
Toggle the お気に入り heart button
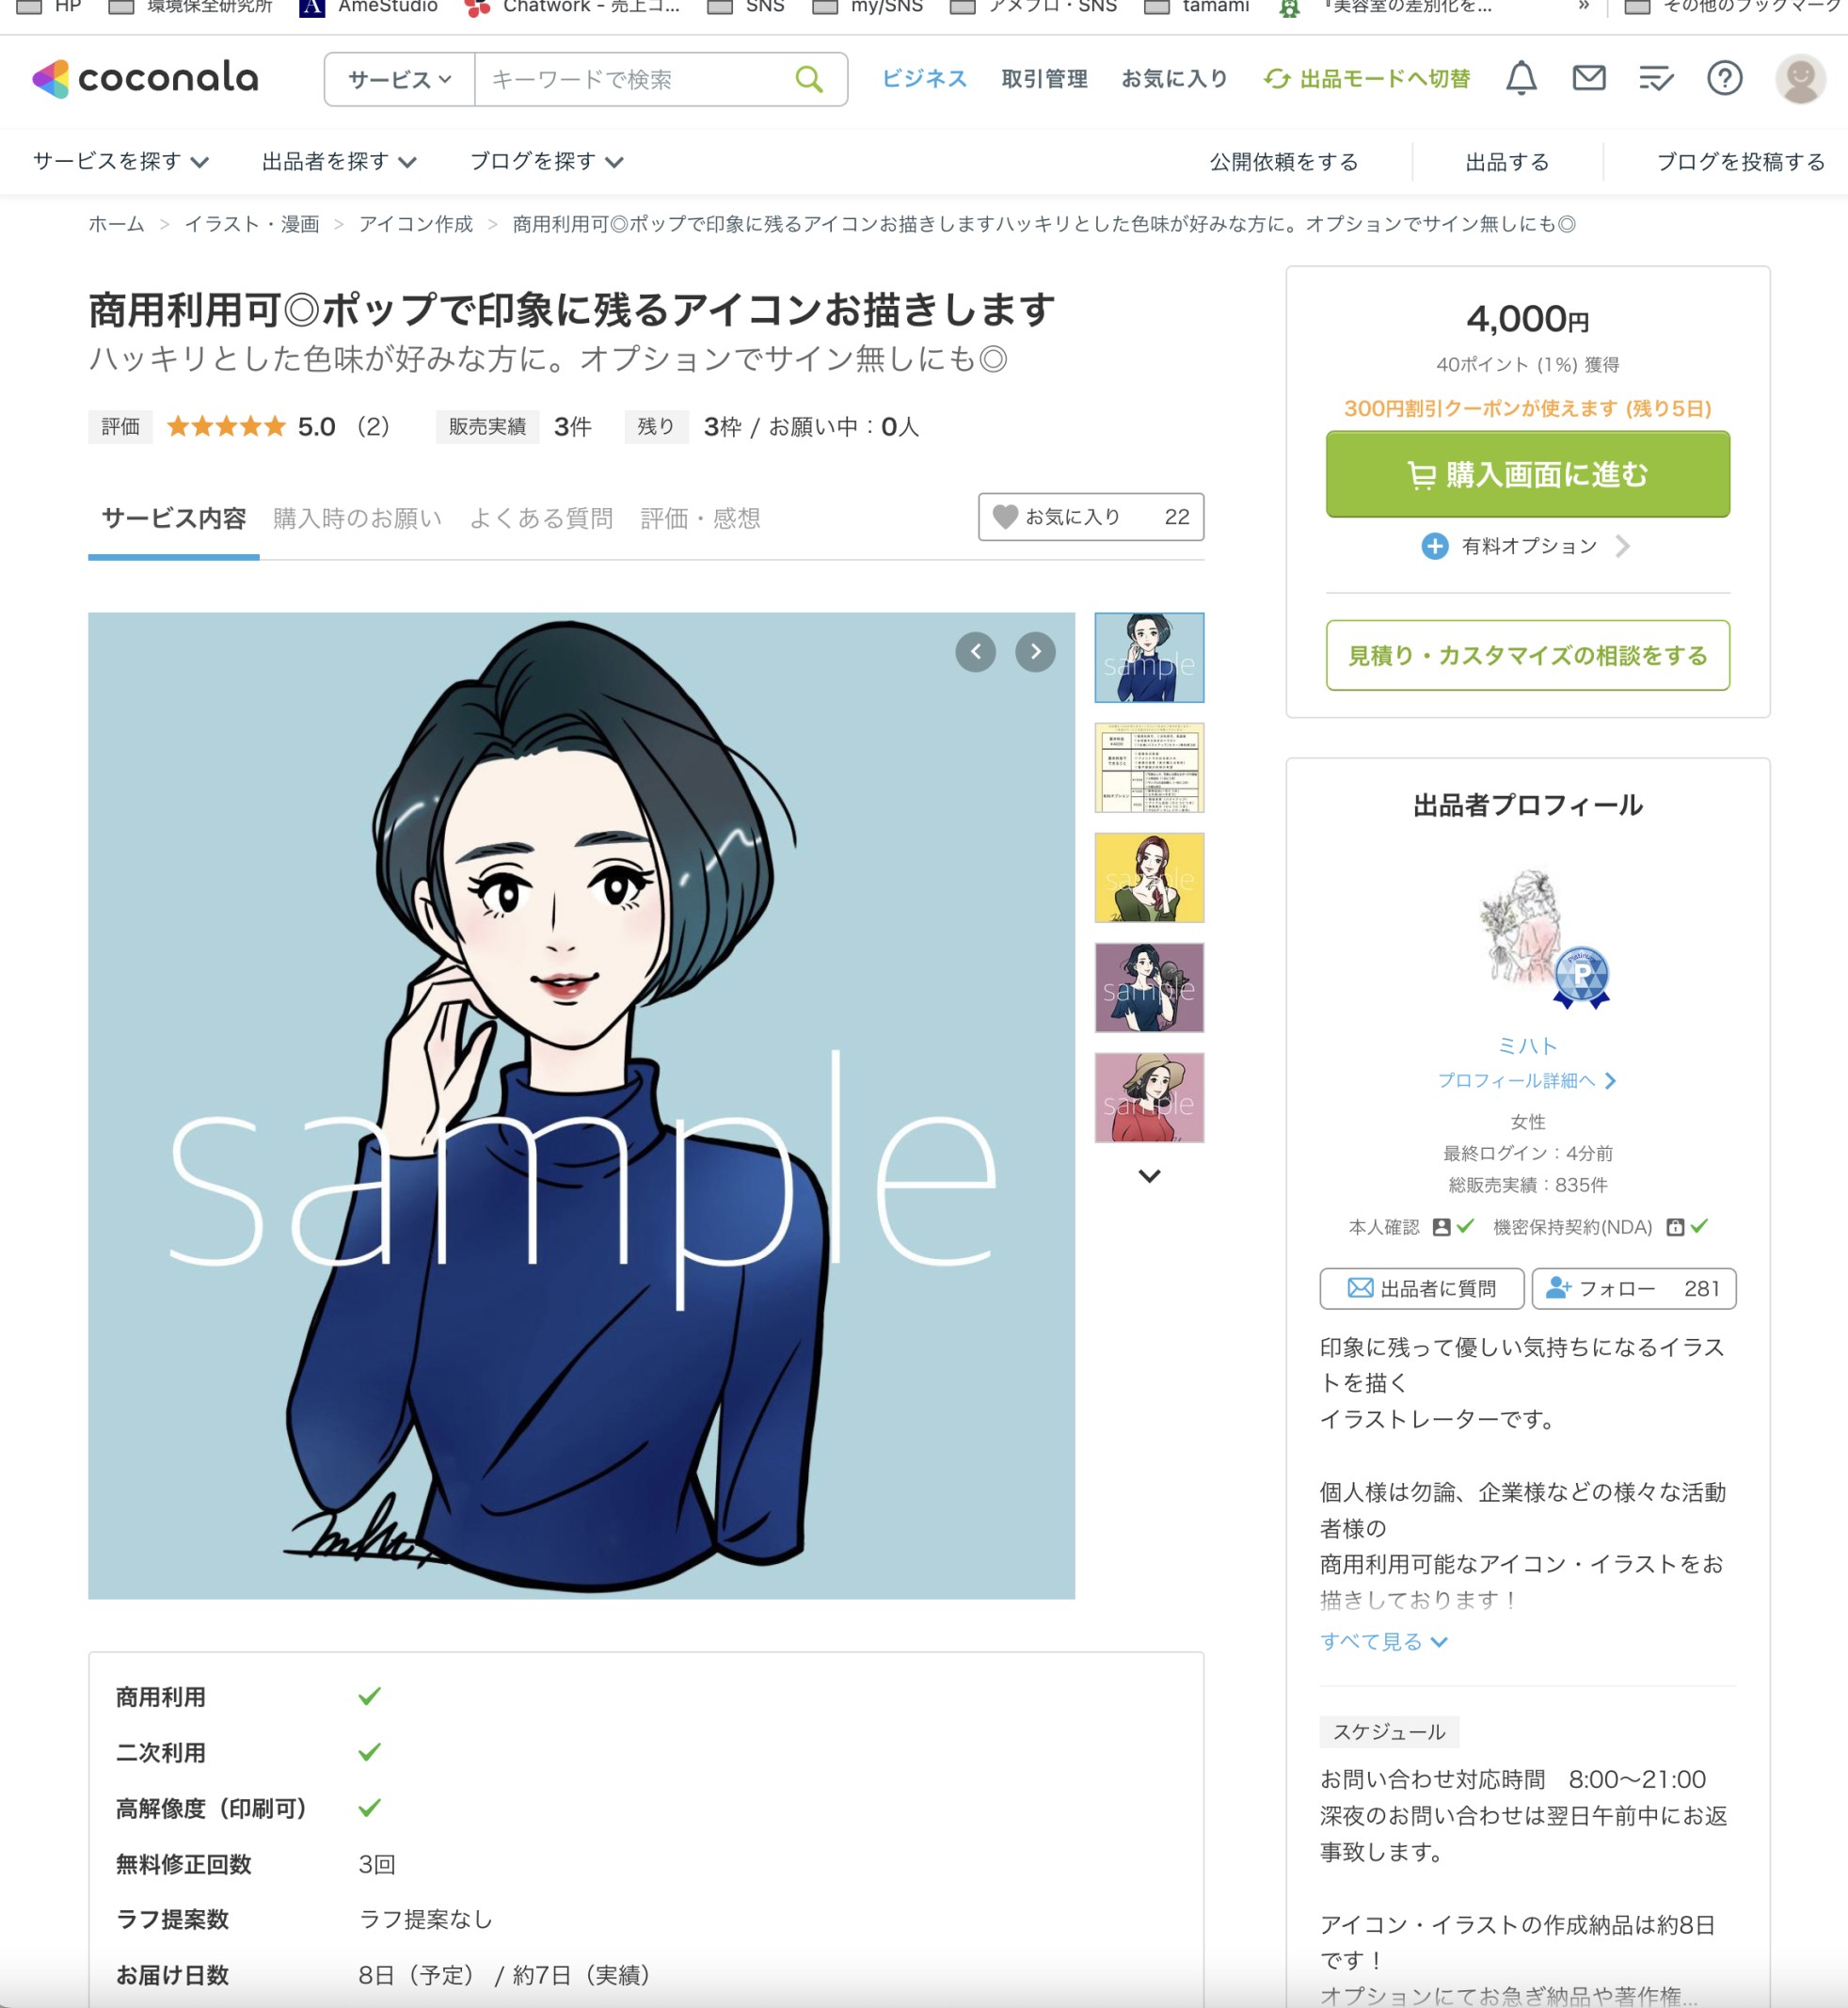coord(1090,517)
